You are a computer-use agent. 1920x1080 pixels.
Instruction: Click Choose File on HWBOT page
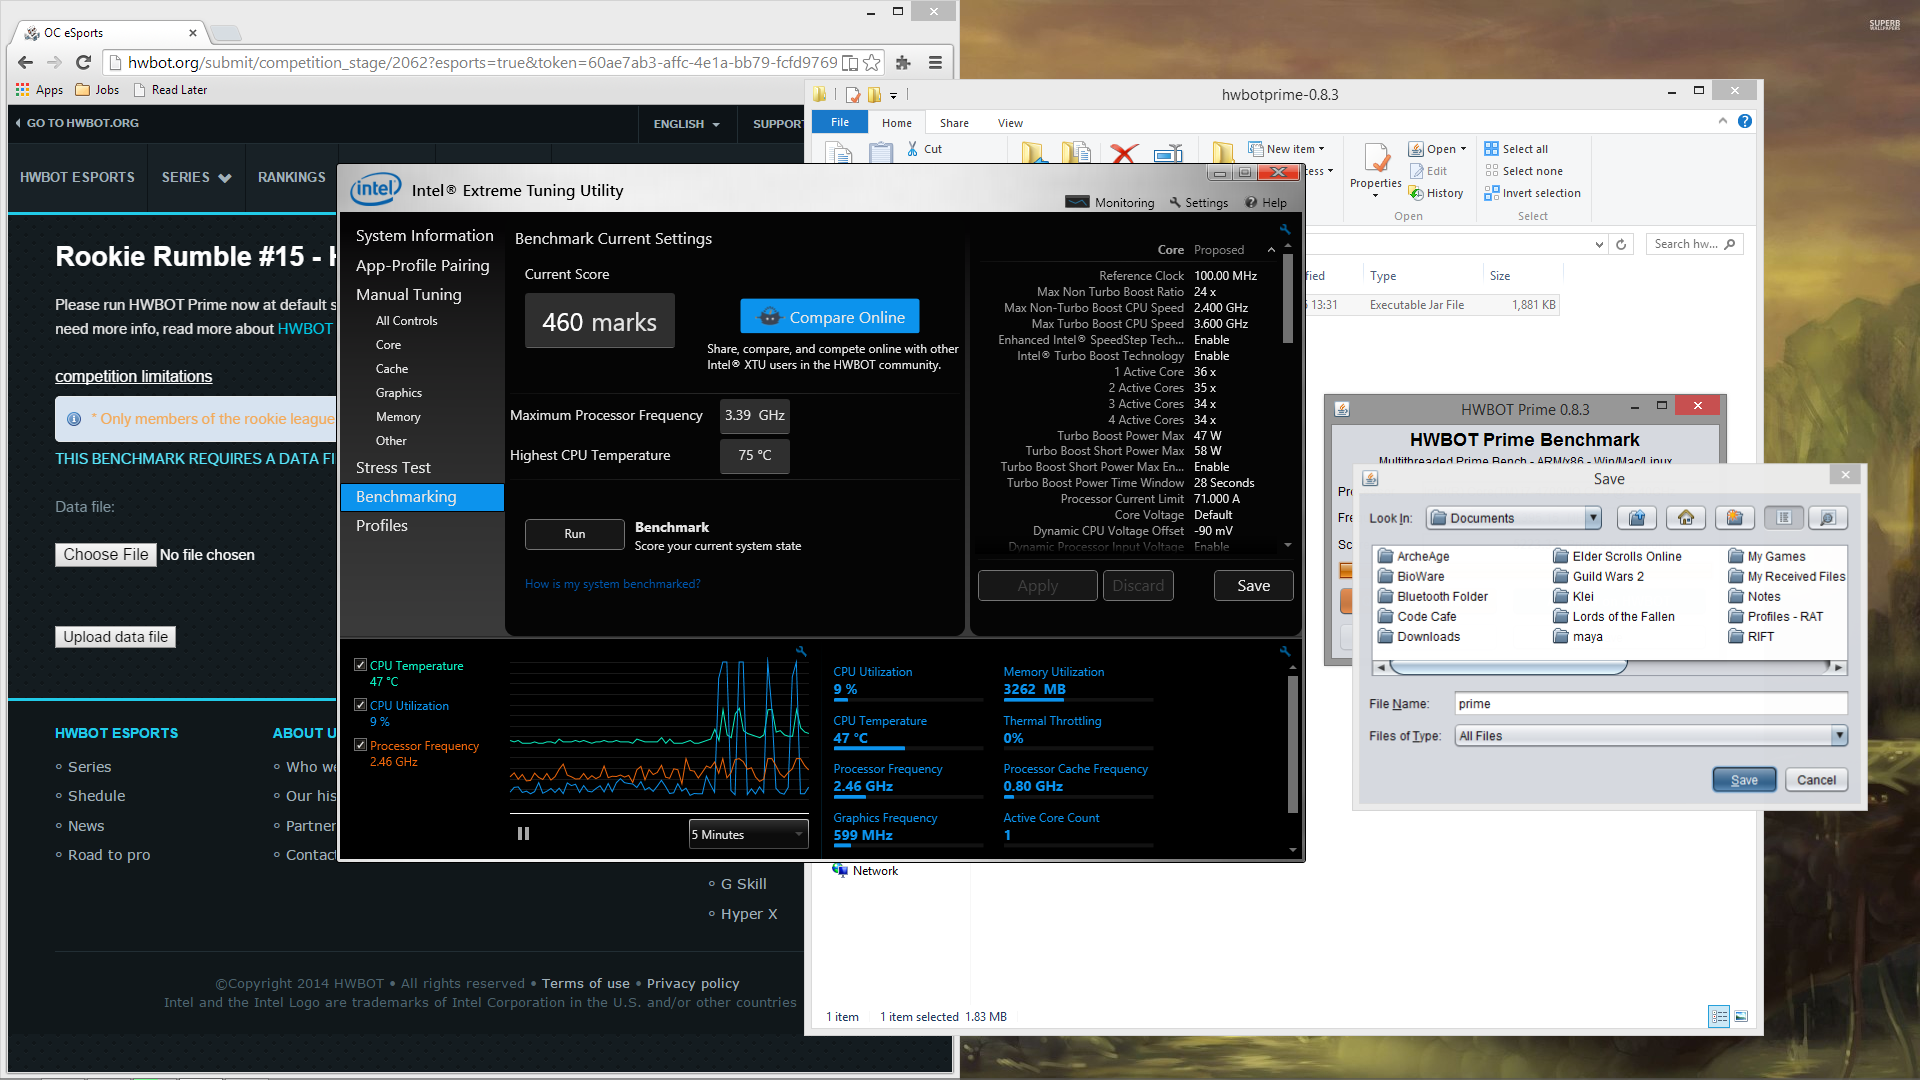point(106,554)
